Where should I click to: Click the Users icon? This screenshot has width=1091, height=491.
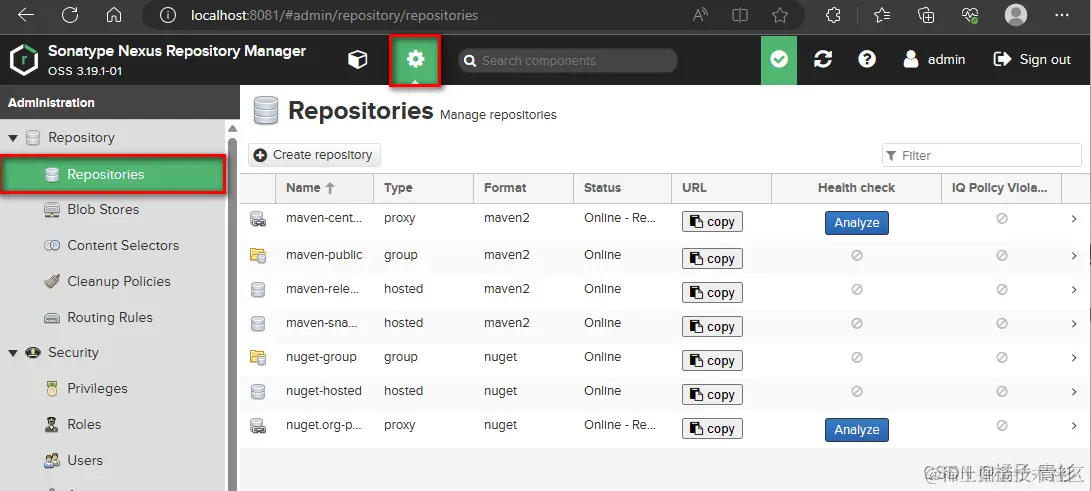pos(51,460)
